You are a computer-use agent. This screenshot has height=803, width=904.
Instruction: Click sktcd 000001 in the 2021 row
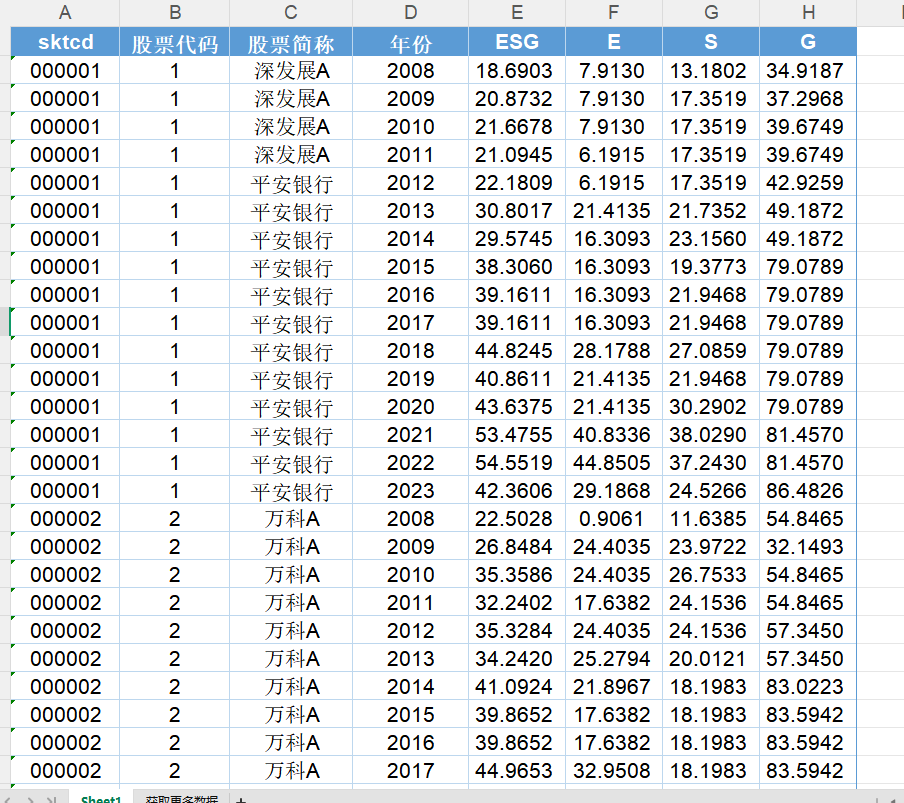65,435
